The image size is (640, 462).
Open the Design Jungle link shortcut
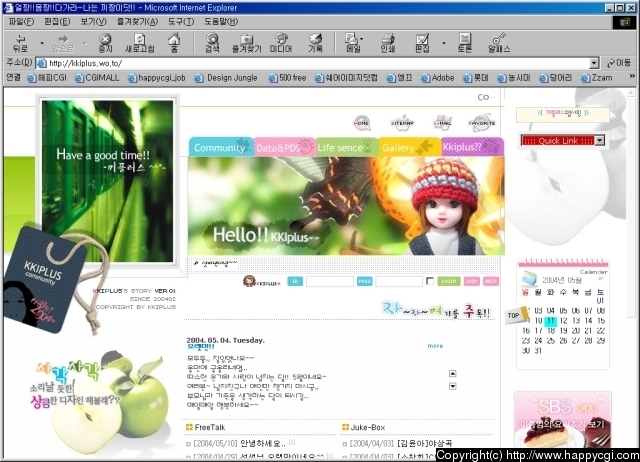[226, 78]
